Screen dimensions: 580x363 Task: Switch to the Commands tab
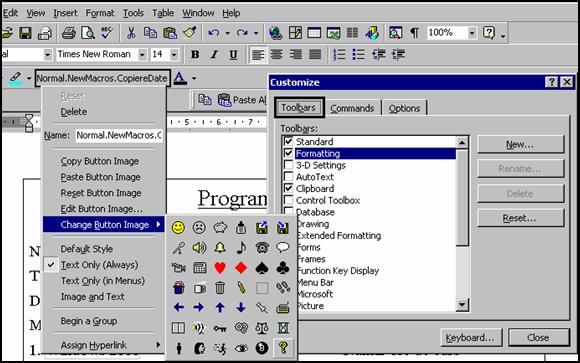[x=352, y=108]
